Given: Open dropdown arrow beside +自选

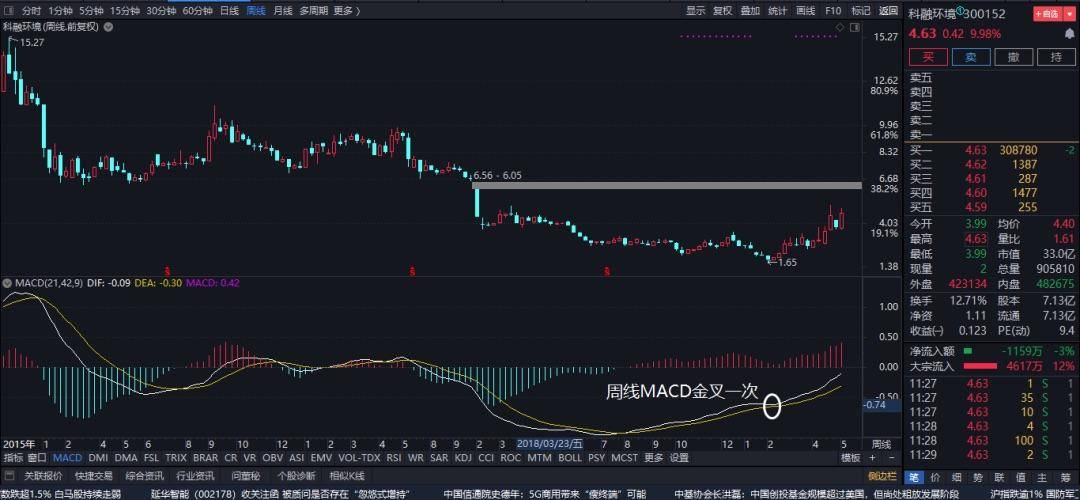Looking at the screenshot, I should [x=1069, y=14].
